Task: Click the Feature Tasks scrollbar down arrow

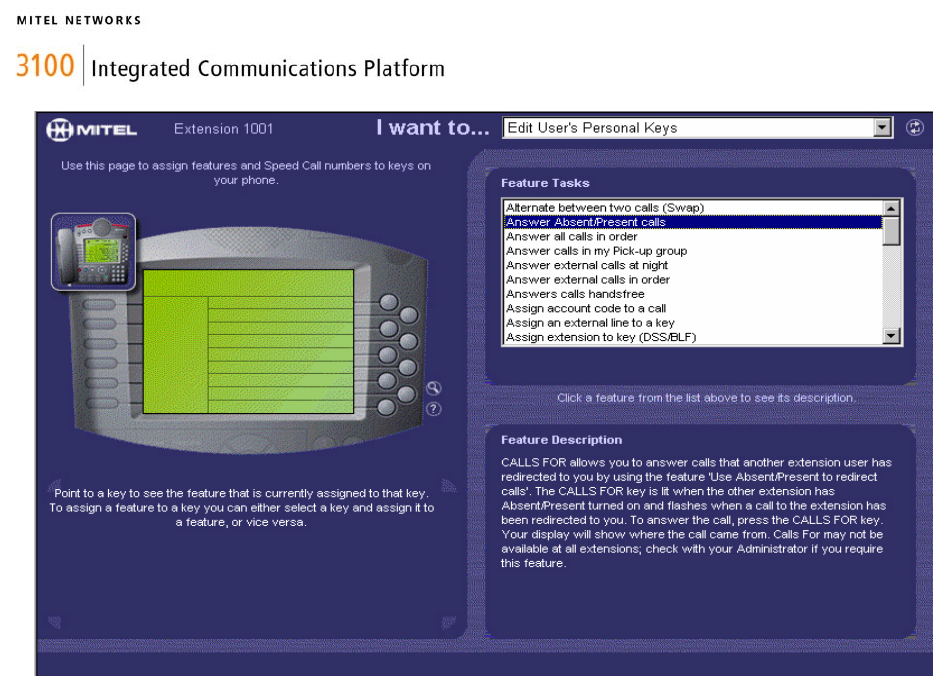Action: coord(891,336)
